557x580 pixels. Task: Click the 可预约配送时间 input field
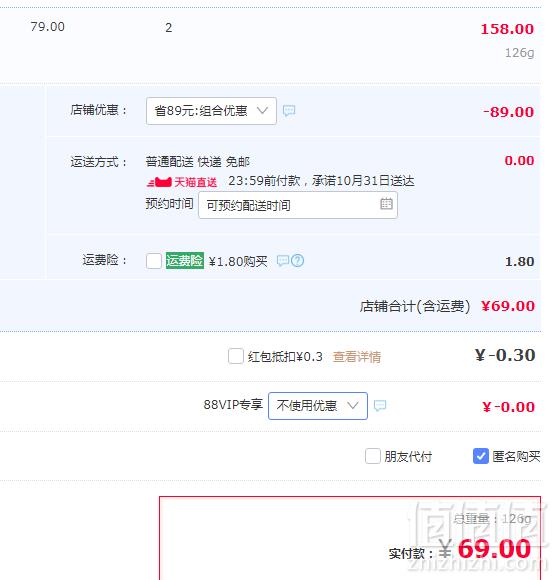[298, 205]
